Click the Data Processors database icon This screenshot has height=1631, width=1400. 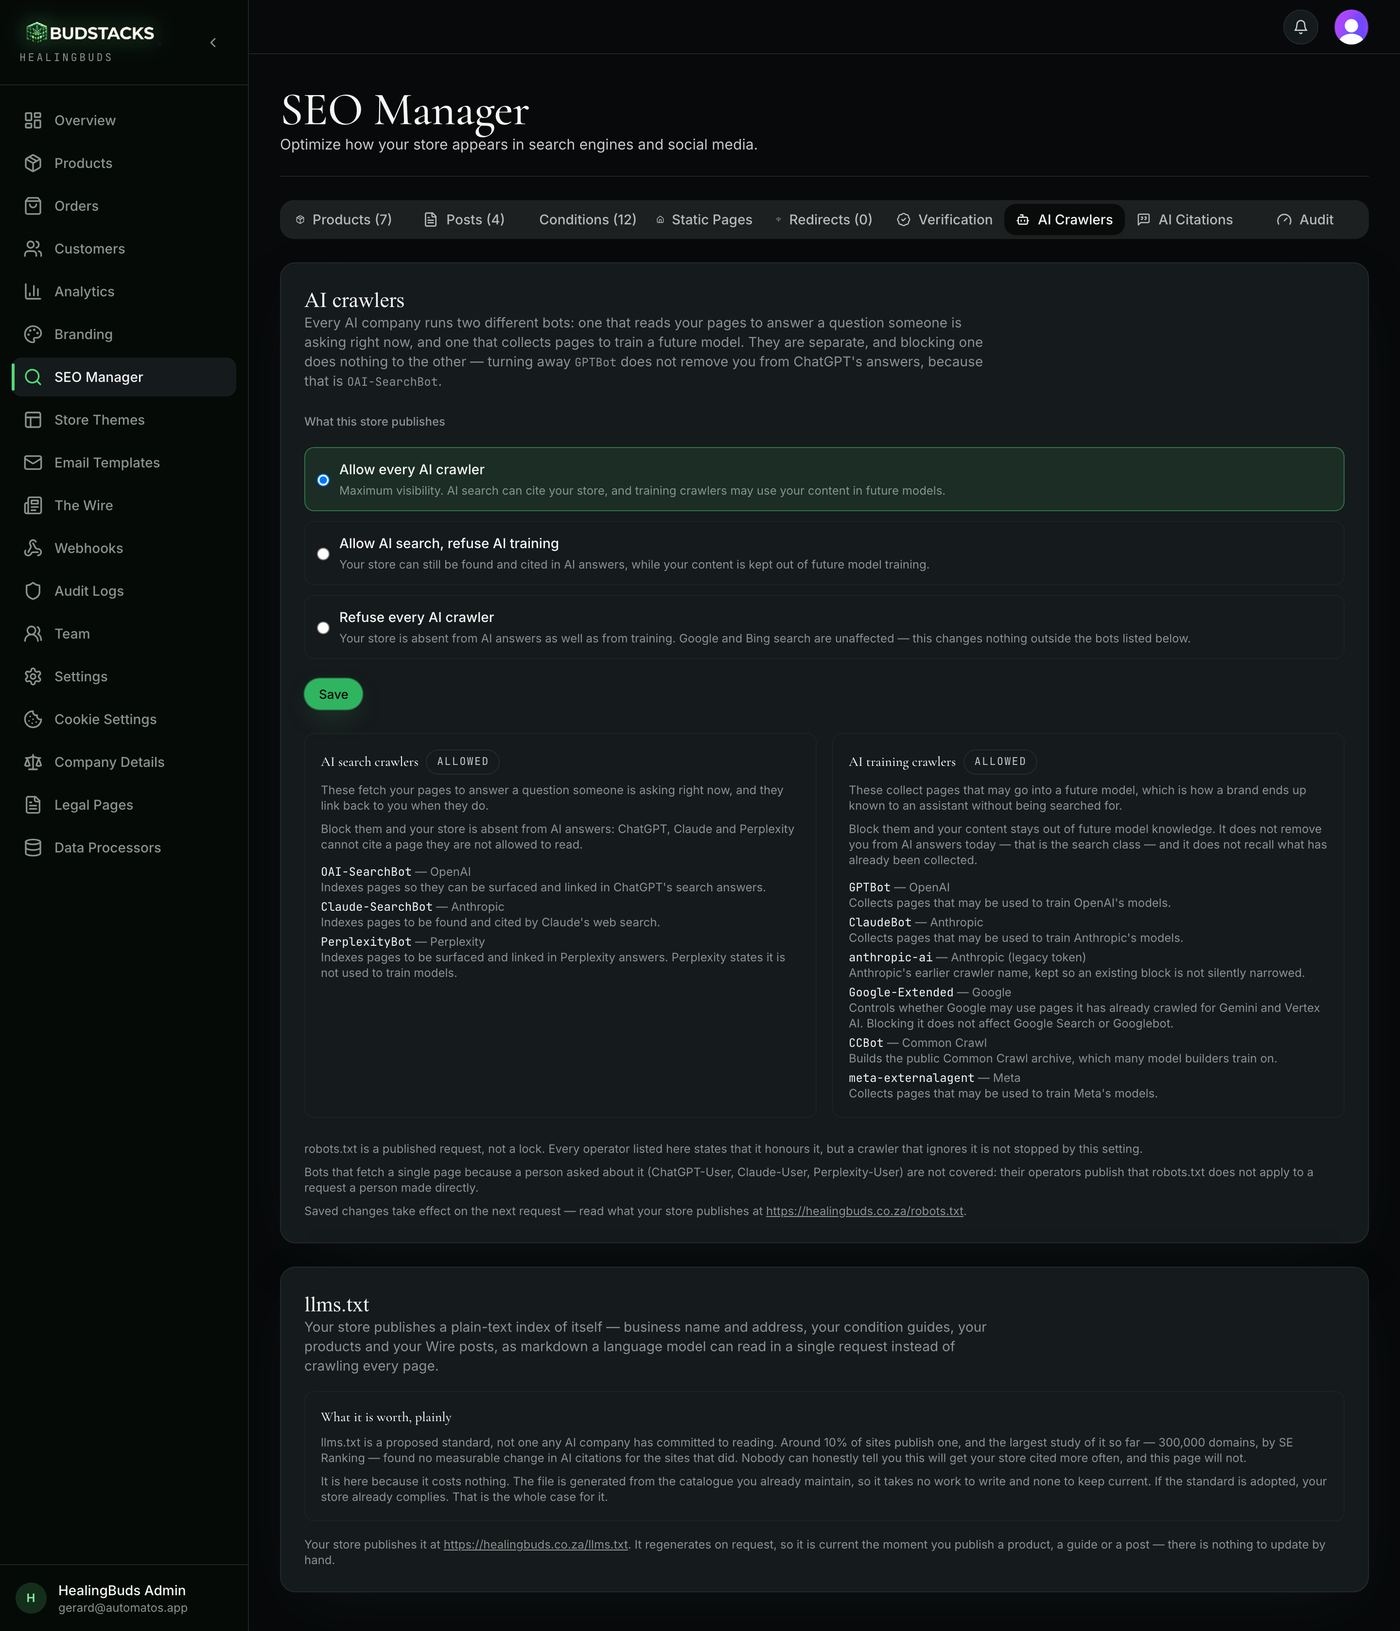click(x=33, y=848)
